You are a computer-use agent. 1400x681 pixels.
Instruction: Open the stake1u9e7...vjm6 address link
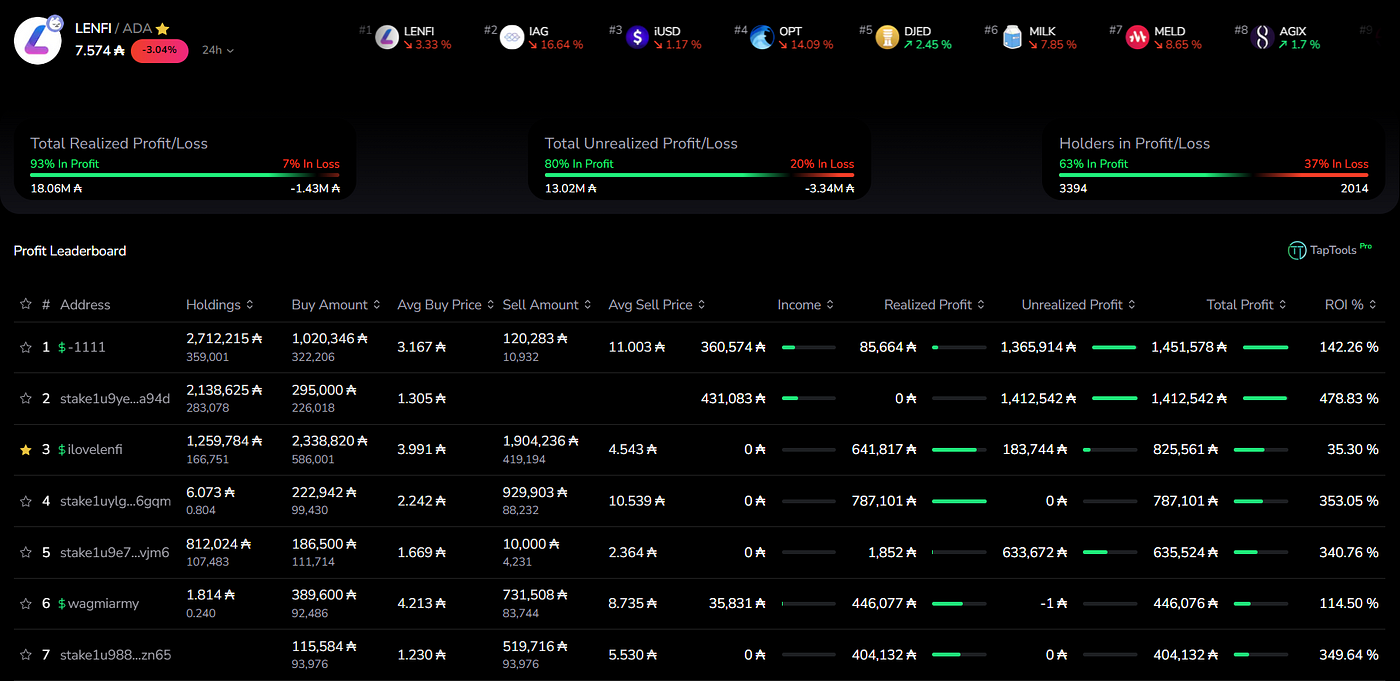click(x=114, y=552)
